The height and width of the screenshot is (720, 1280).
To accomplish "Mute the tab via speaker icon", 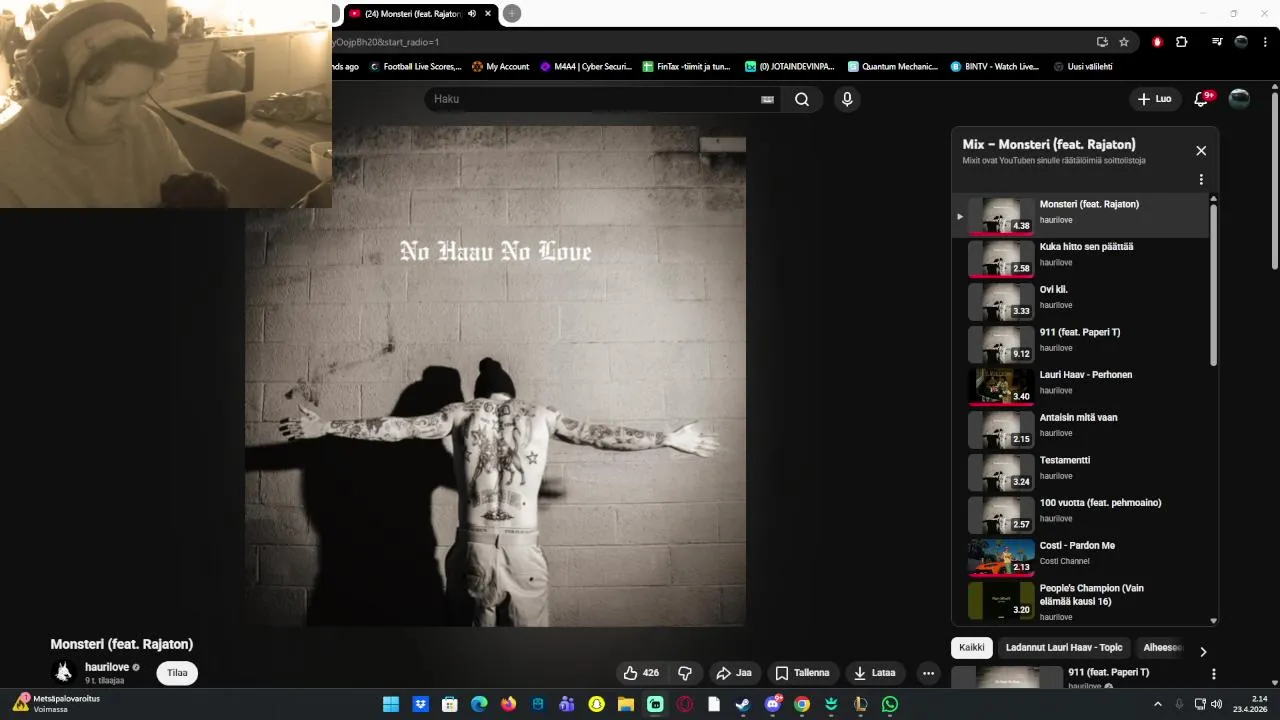I will click(472, 13).
